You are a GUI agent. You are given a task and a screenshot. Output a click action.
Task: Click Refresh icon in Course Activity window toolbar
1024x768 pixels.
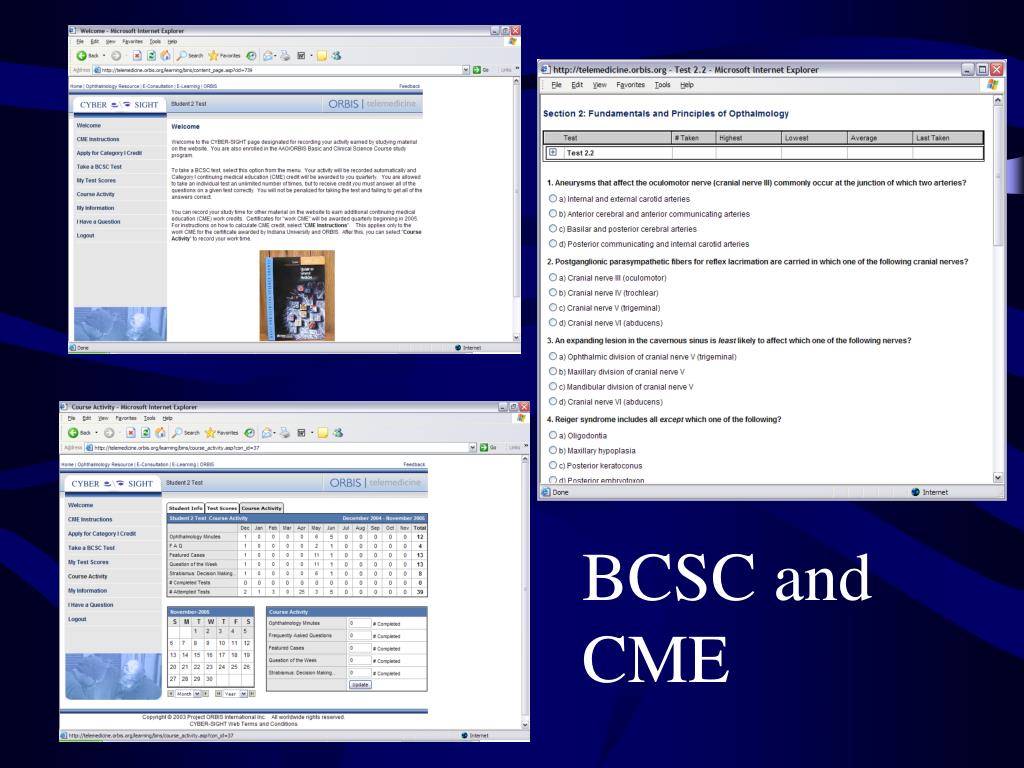146,433
